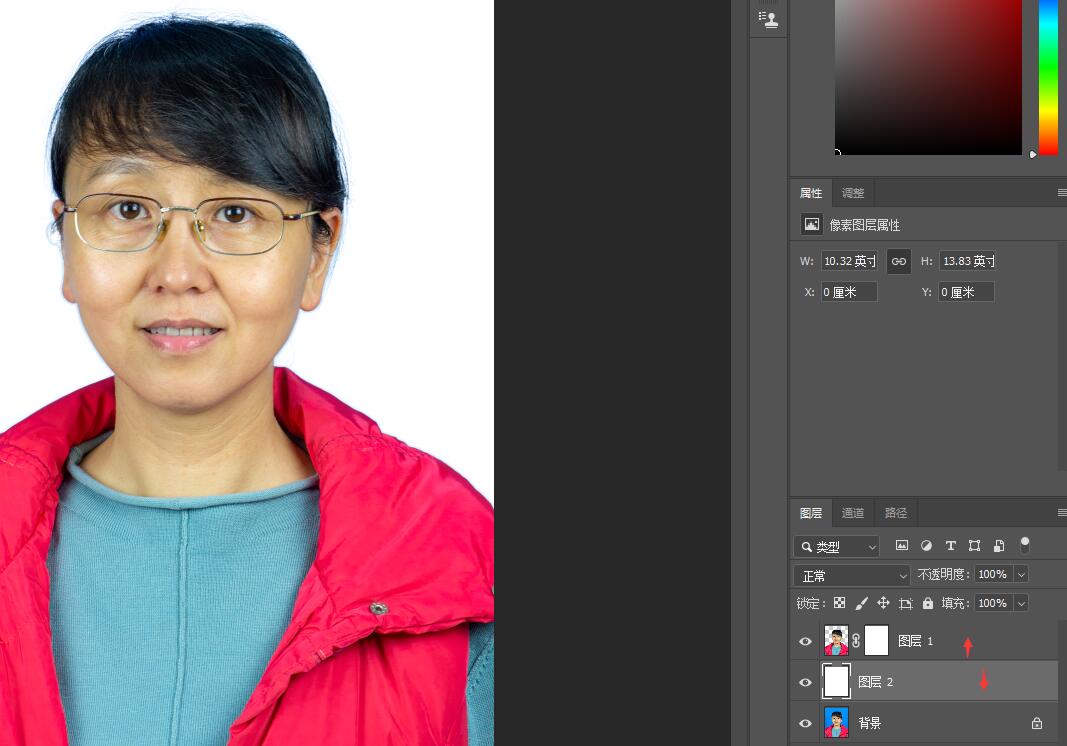The image size is (1067, 746).
Task: Enable lock transparent pixels
Action: [839, 603]
